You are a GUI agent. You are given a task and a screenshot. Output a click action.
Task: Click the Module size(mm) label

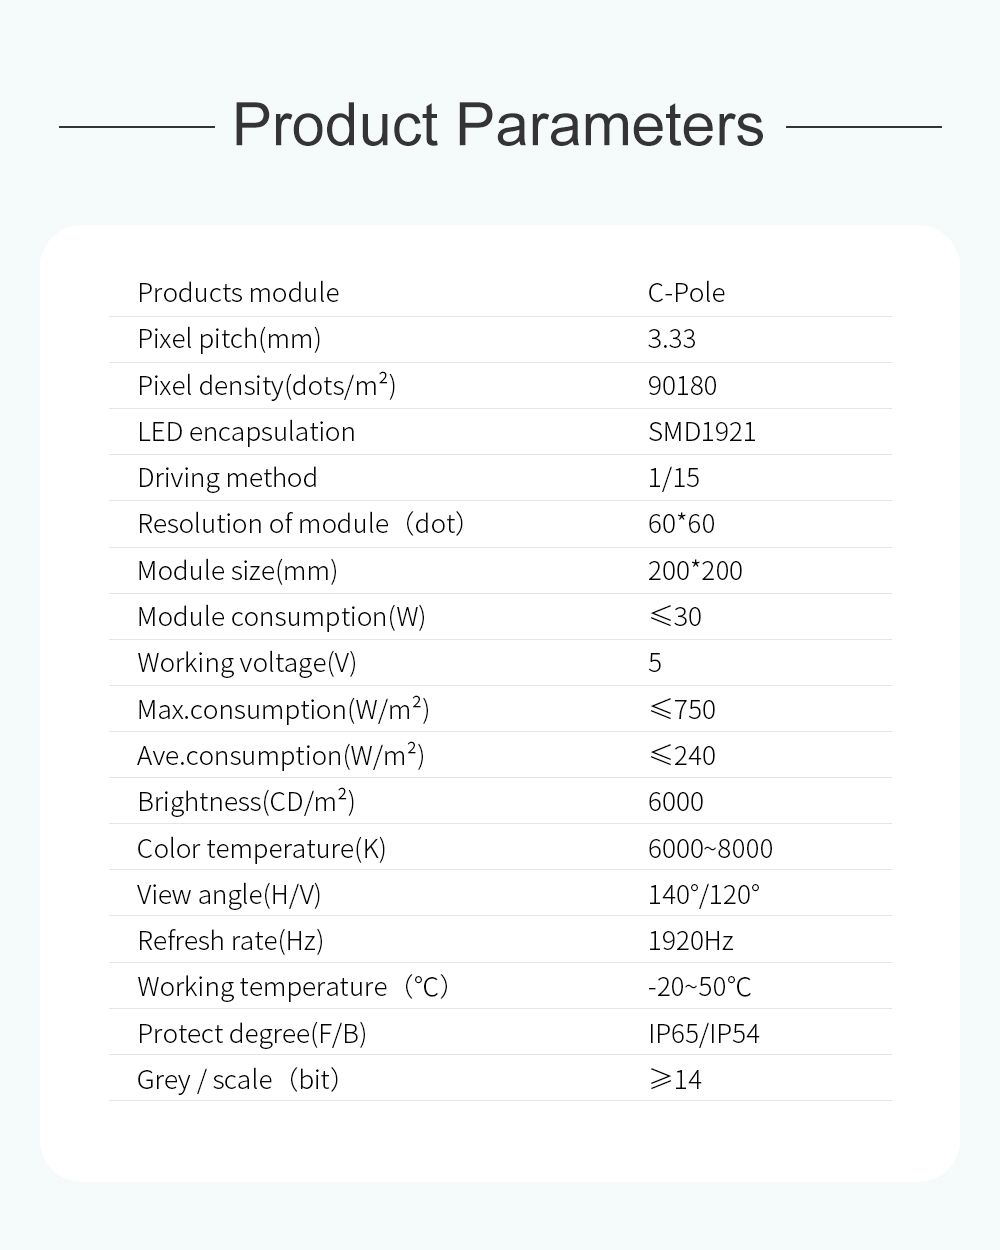[237, 571]
